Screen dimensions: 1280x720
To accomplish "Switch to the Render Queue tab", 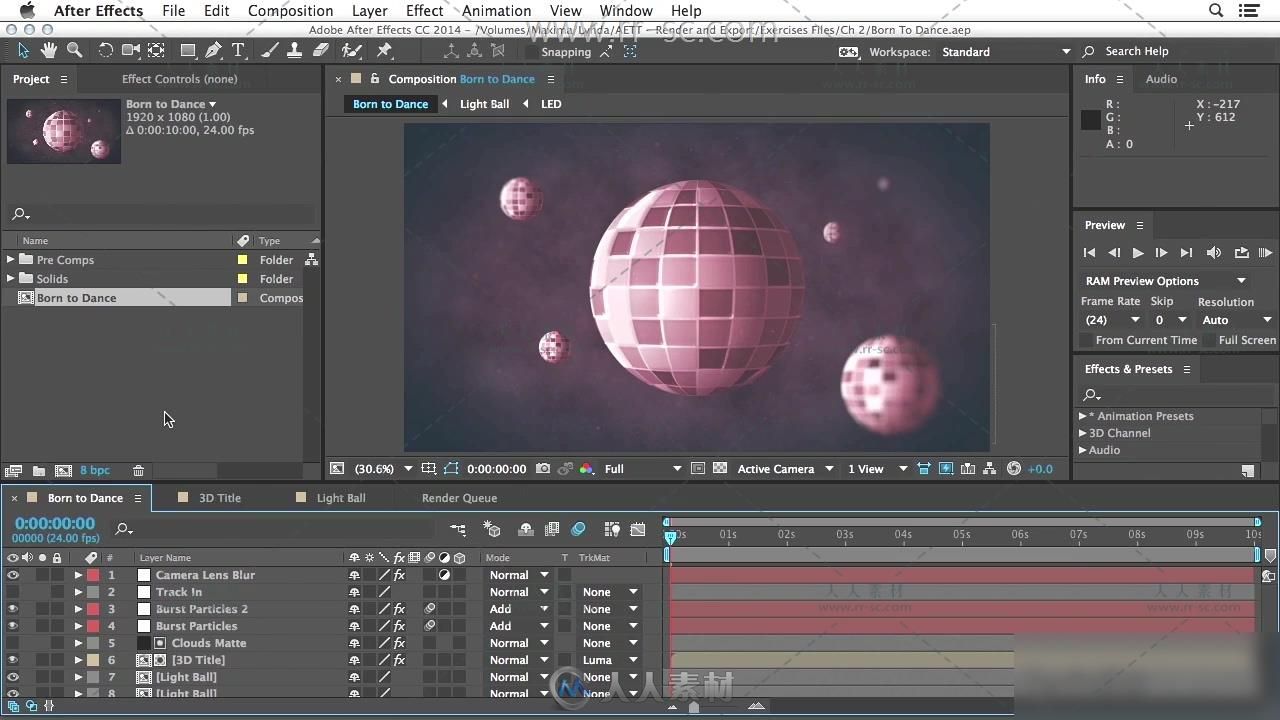I will pyautogui.click(x=459, y=497).
